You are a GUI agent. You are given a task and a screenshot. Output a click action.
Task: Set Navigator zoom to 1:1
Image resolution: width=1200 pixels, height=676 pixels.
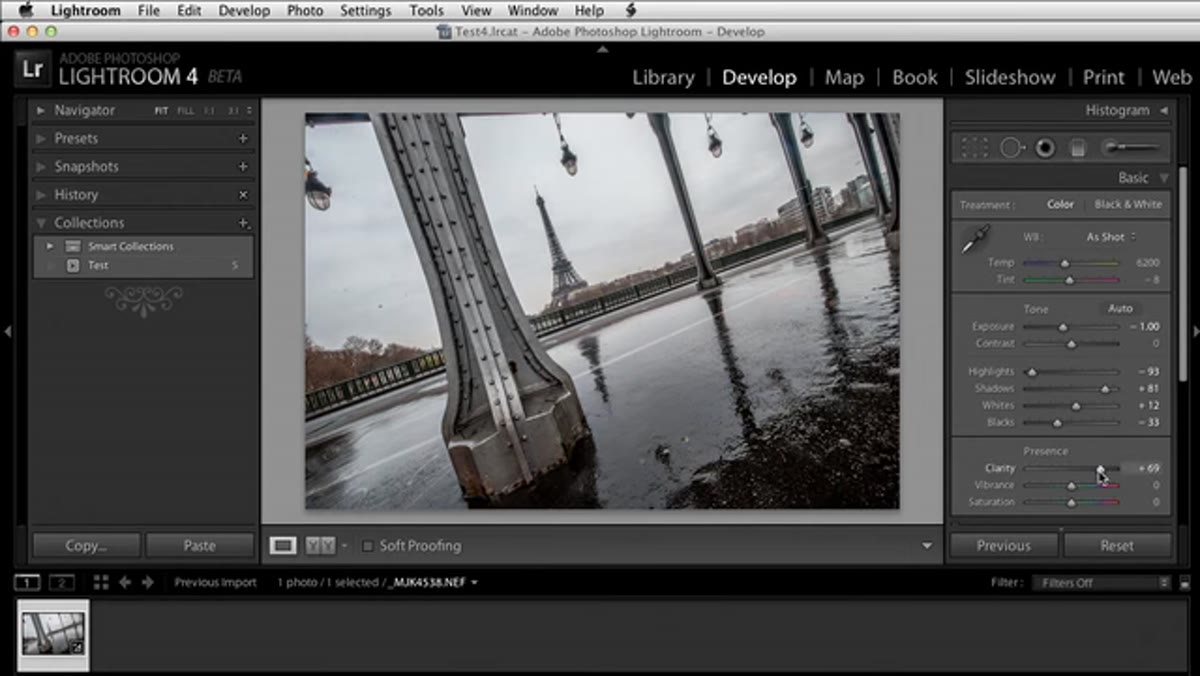(x=210, y=110)
